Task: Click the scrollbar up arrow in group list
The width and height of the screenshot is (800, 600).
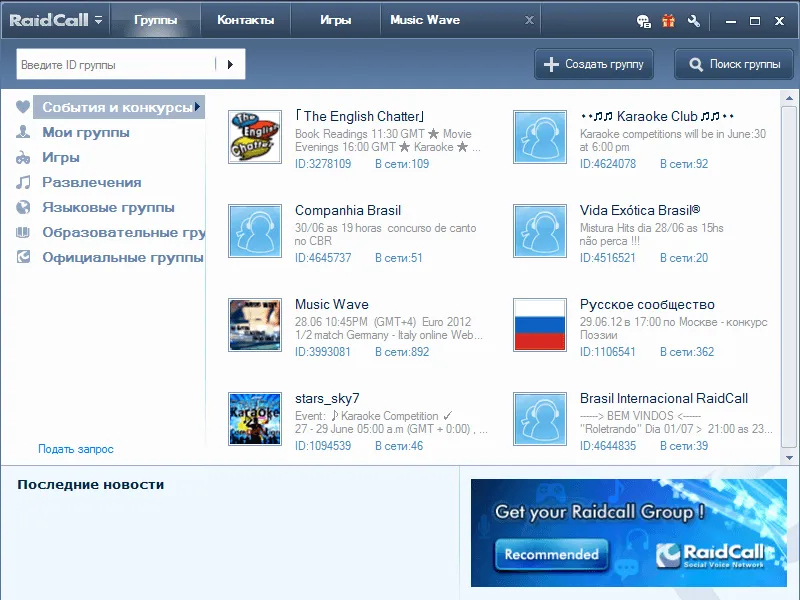Action: pyautogui.click(x=789, y=98)
